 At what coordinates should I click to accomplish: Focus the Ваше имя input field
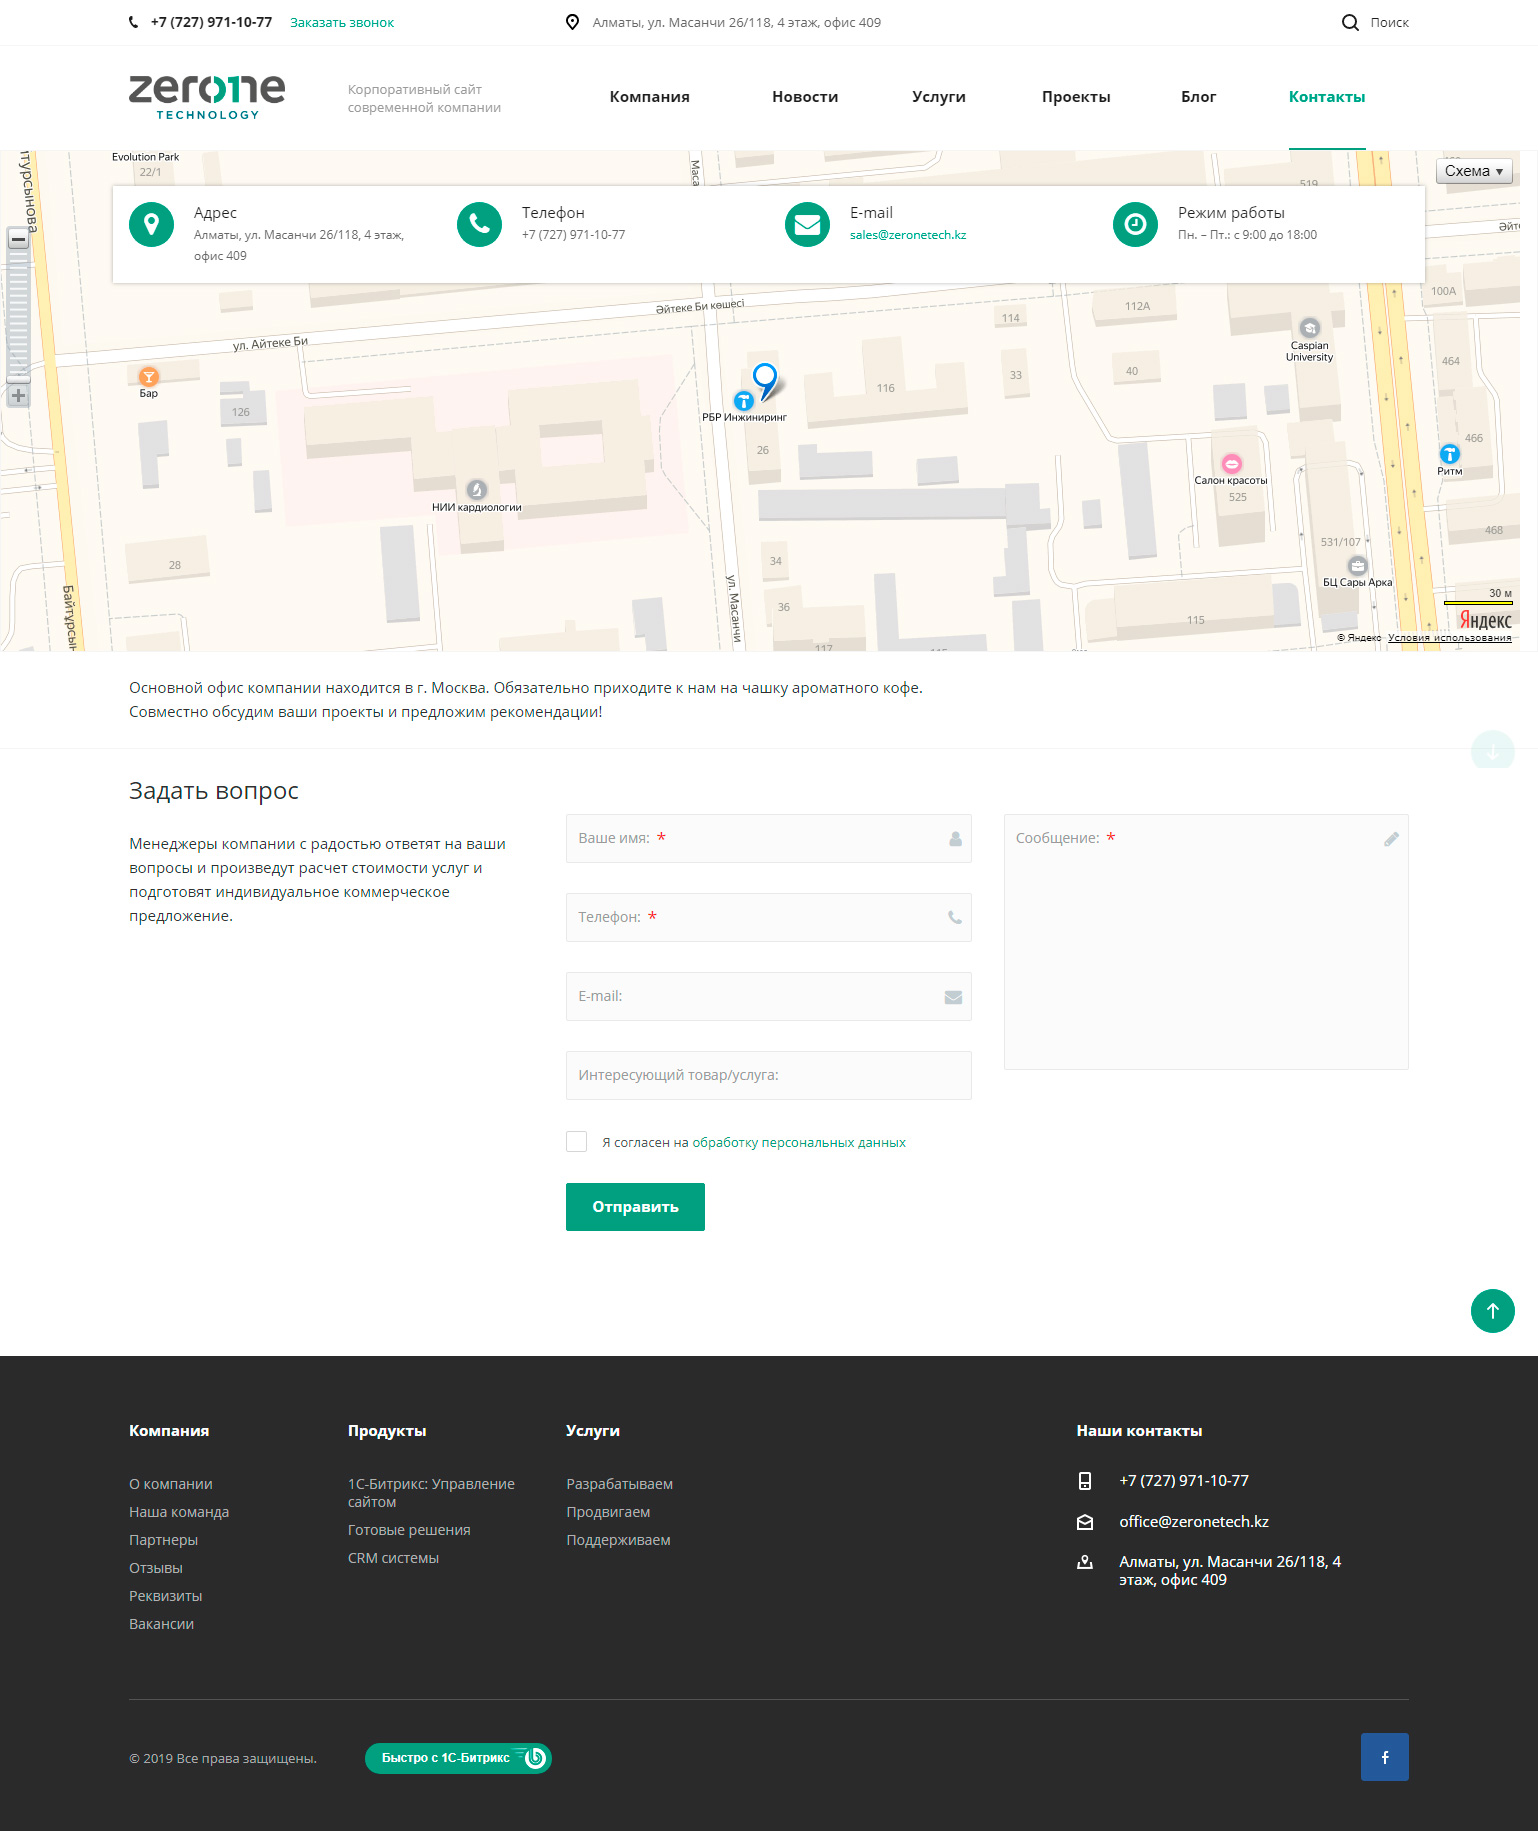[769, 838]
